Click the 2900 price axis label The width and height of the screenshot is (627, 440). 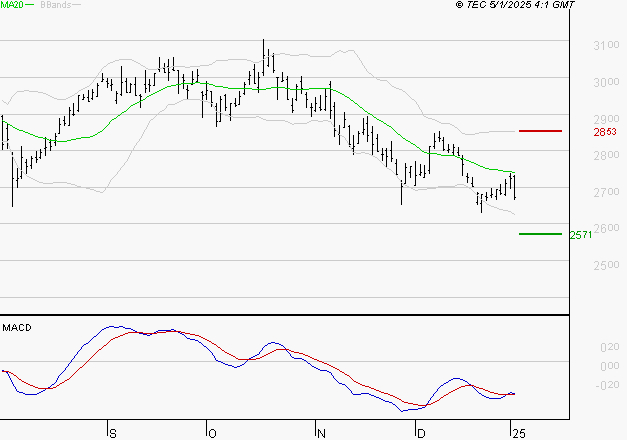(606, 119)
